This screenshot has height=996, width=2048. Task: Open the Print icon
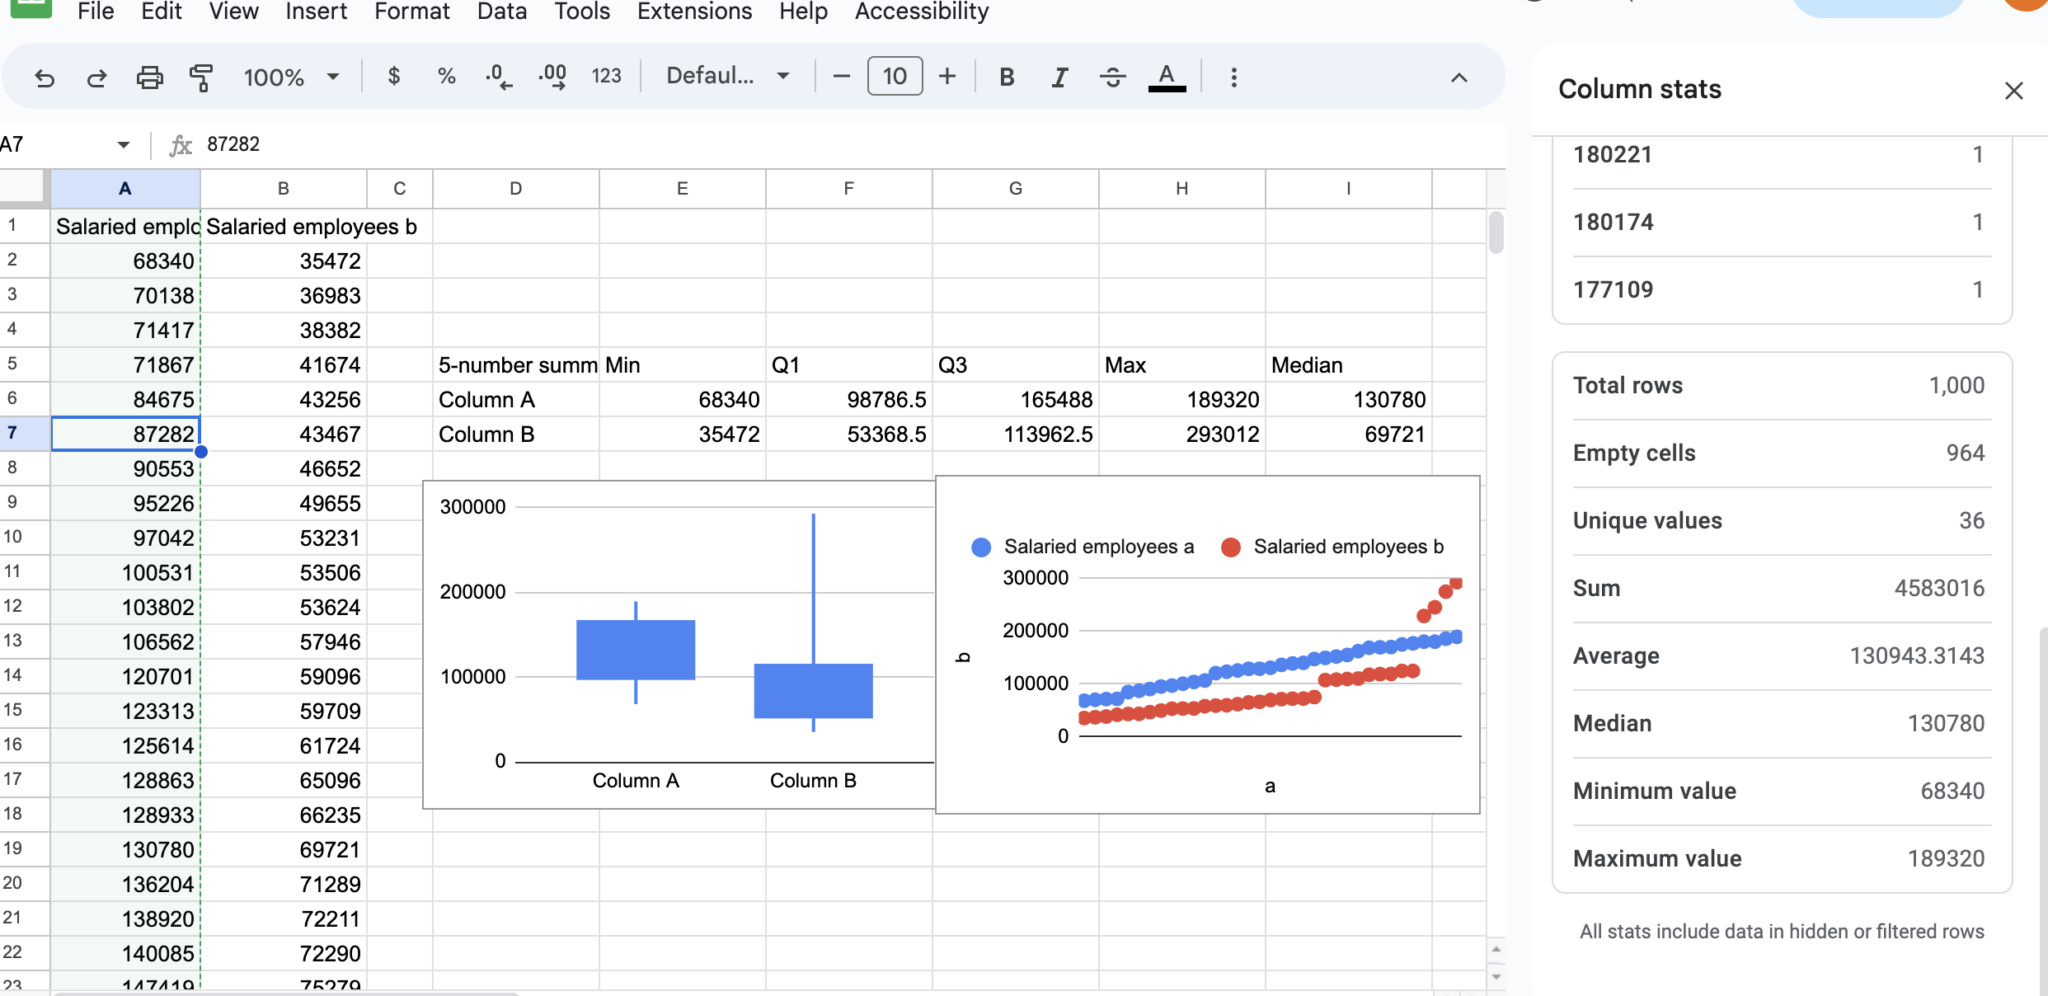[x=149, y=76]
